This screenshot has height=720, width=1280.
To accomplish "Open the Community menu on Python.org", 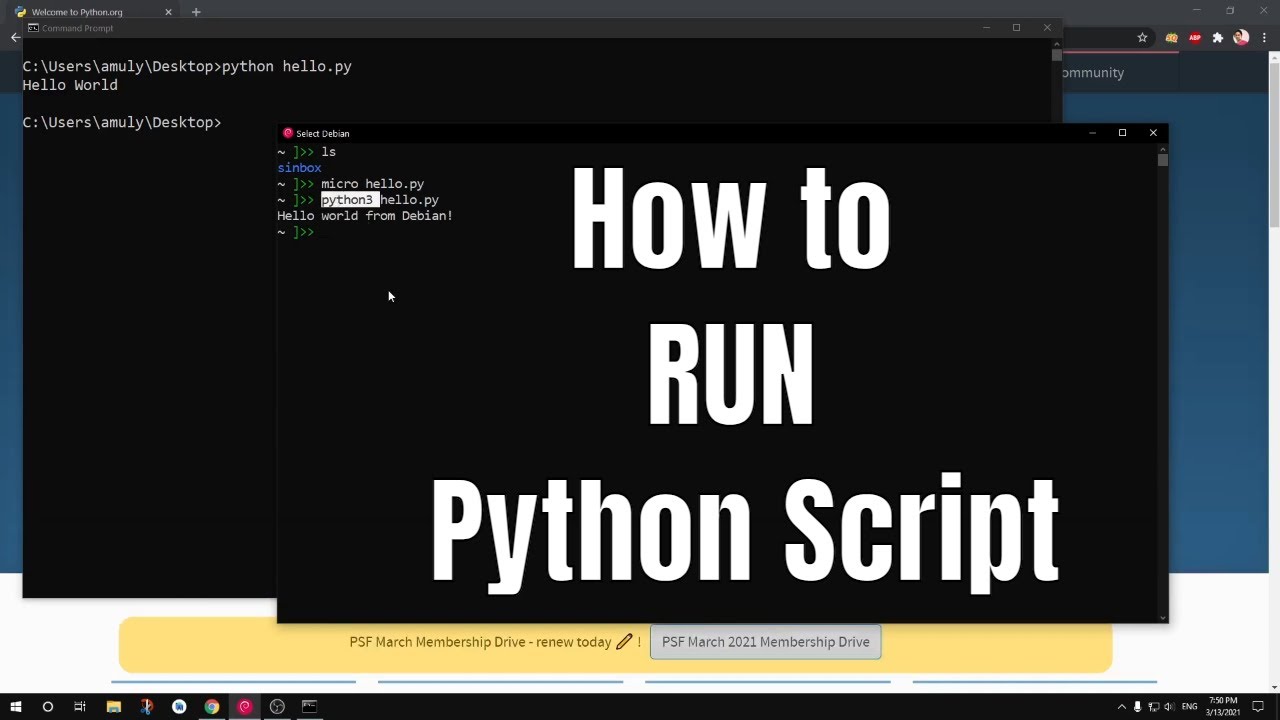I will pyautogui.click(x=1092, y=72).
